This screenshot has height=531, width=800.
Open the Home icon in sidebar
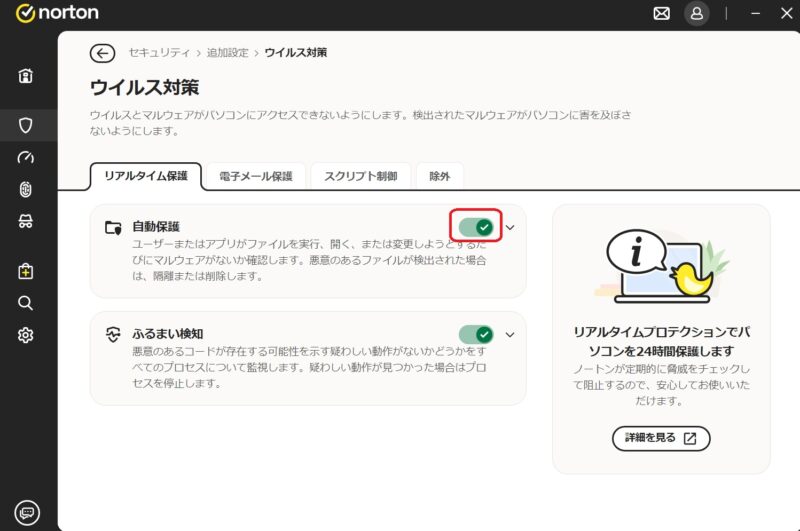[x=26, y=76]
